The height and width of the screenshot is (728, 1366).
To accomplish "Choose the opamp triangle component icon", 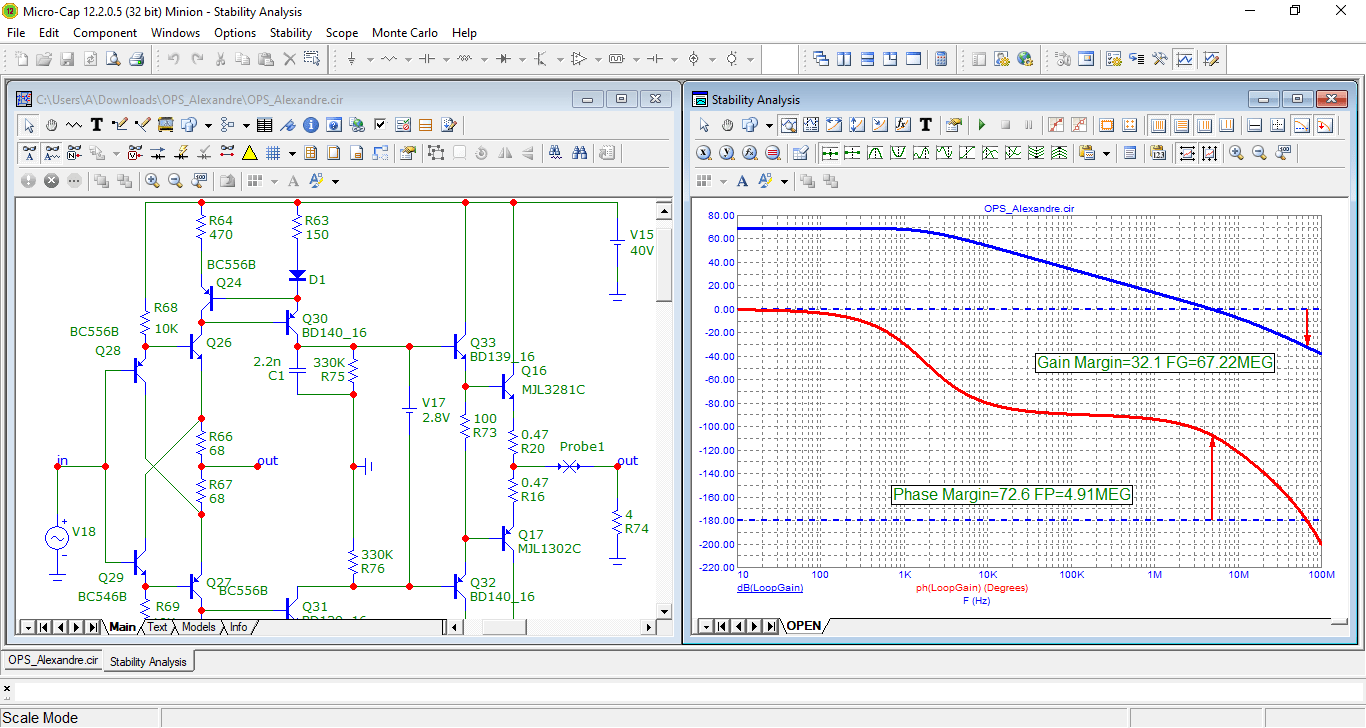I will (578, 59).
